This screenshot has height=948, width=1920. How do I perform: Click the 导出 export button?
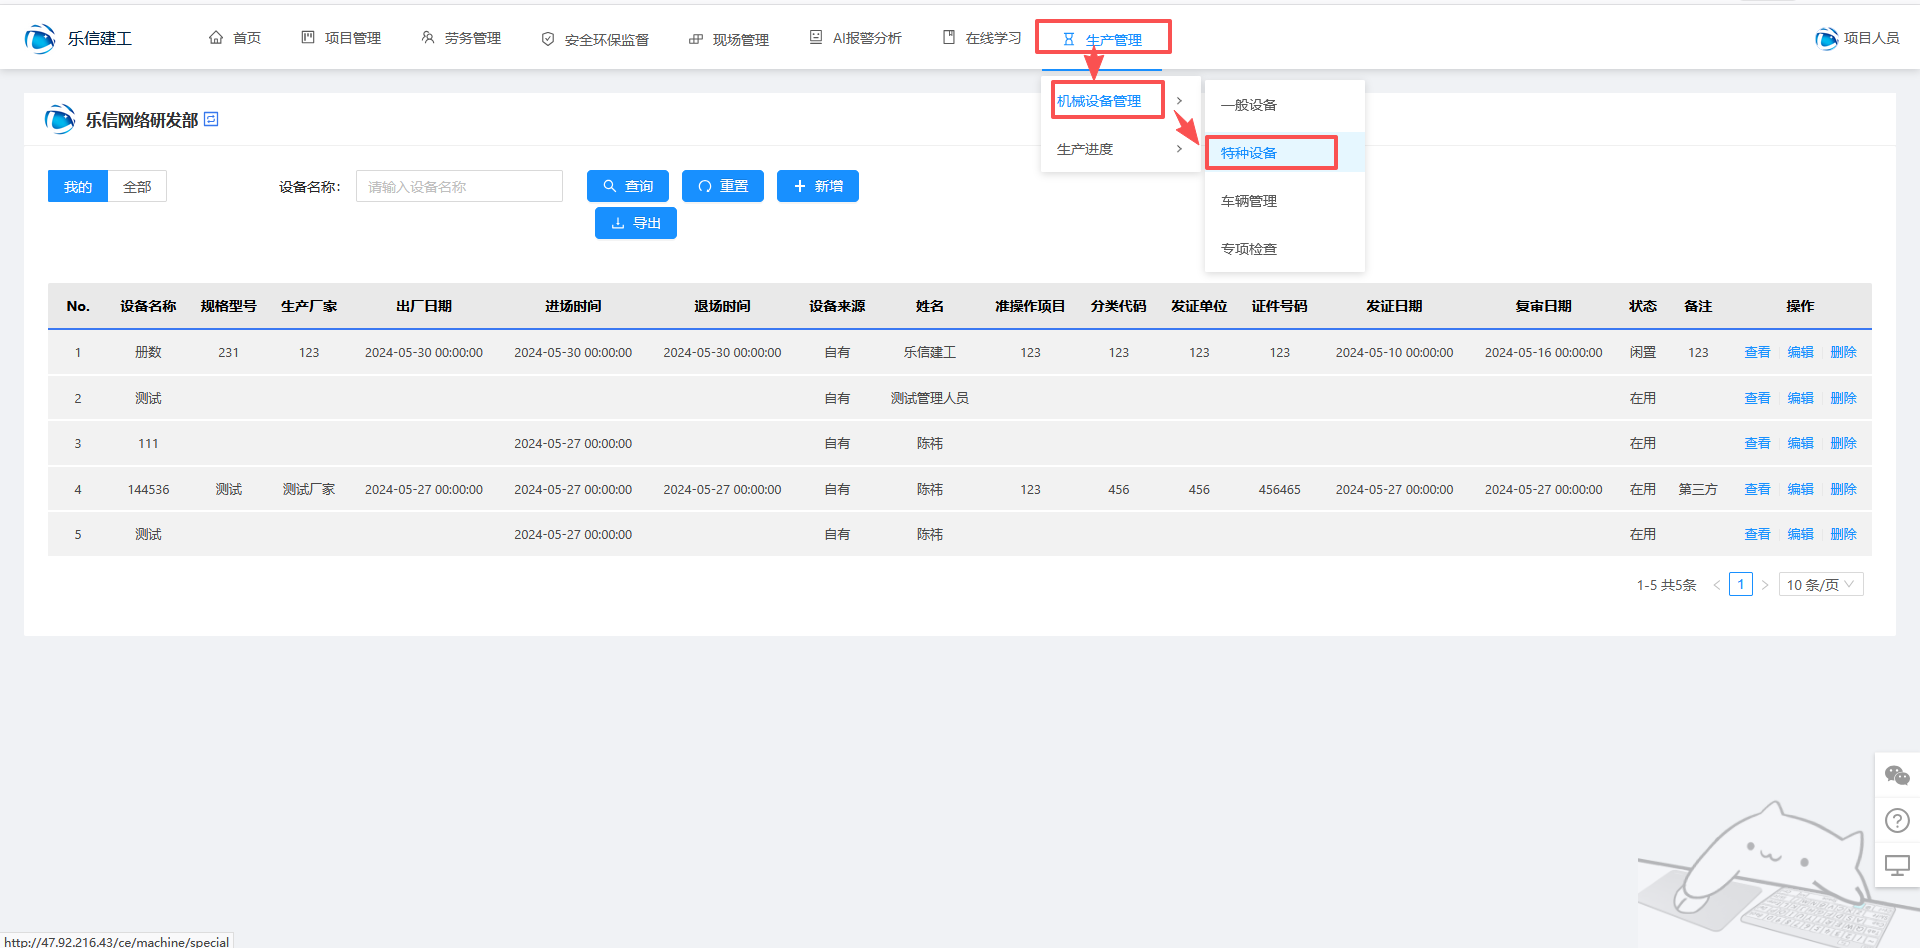pos(636,223)
